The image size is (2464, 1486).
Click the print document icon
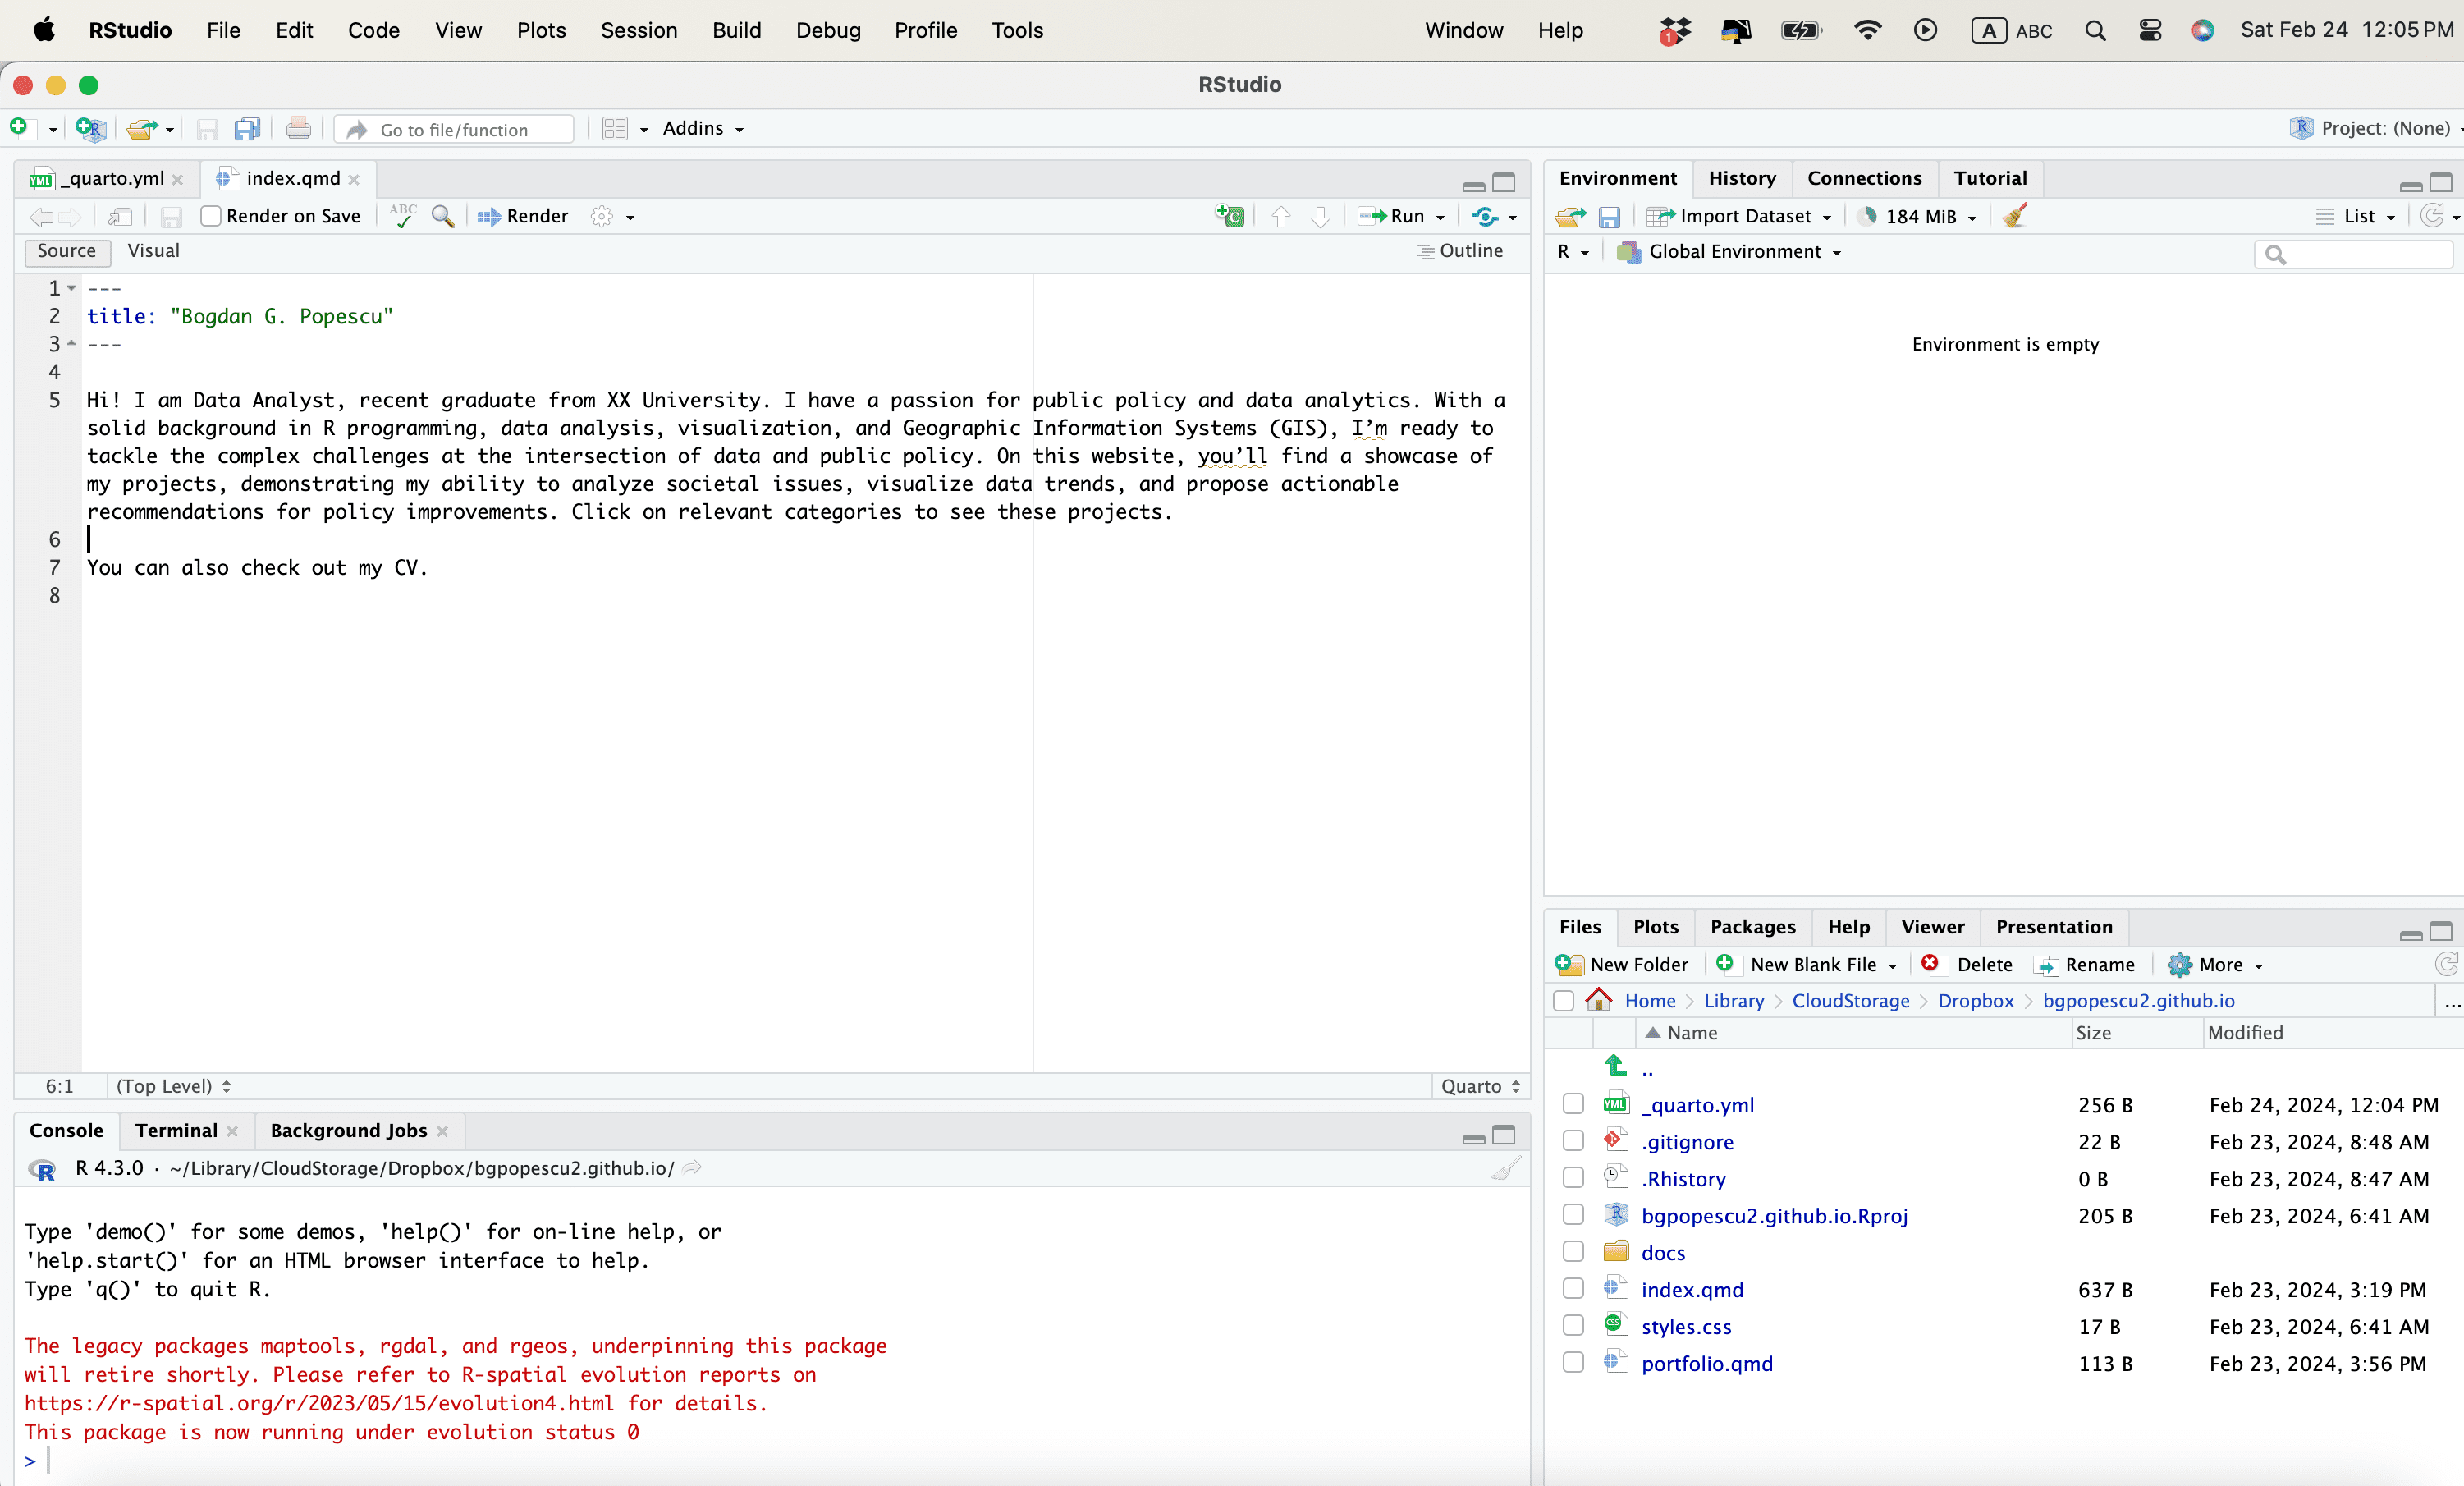(x=298, y=128)
